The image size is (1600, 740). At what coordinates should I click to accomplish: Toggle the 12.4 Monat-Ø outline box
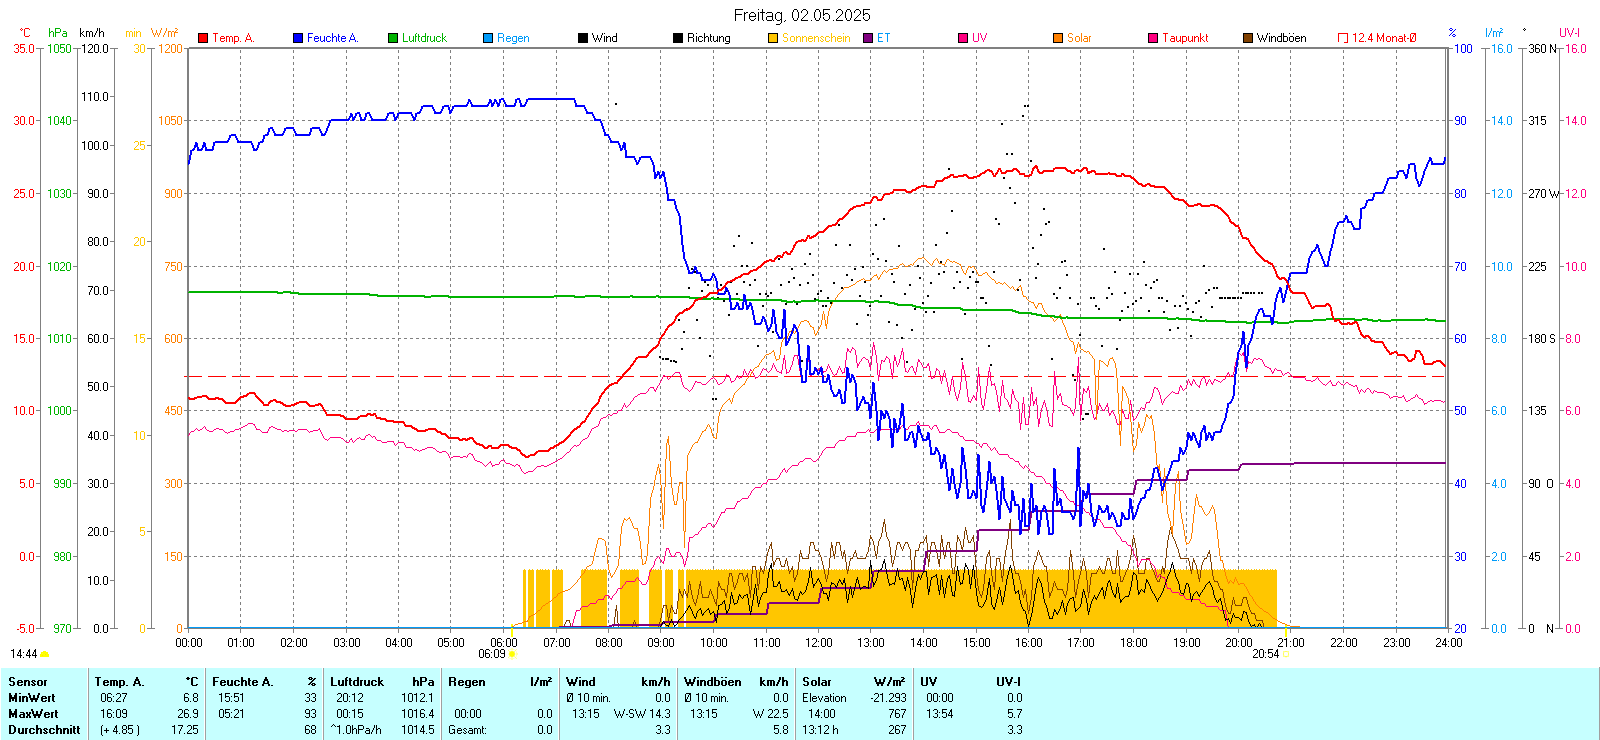tap(1343, 38)
